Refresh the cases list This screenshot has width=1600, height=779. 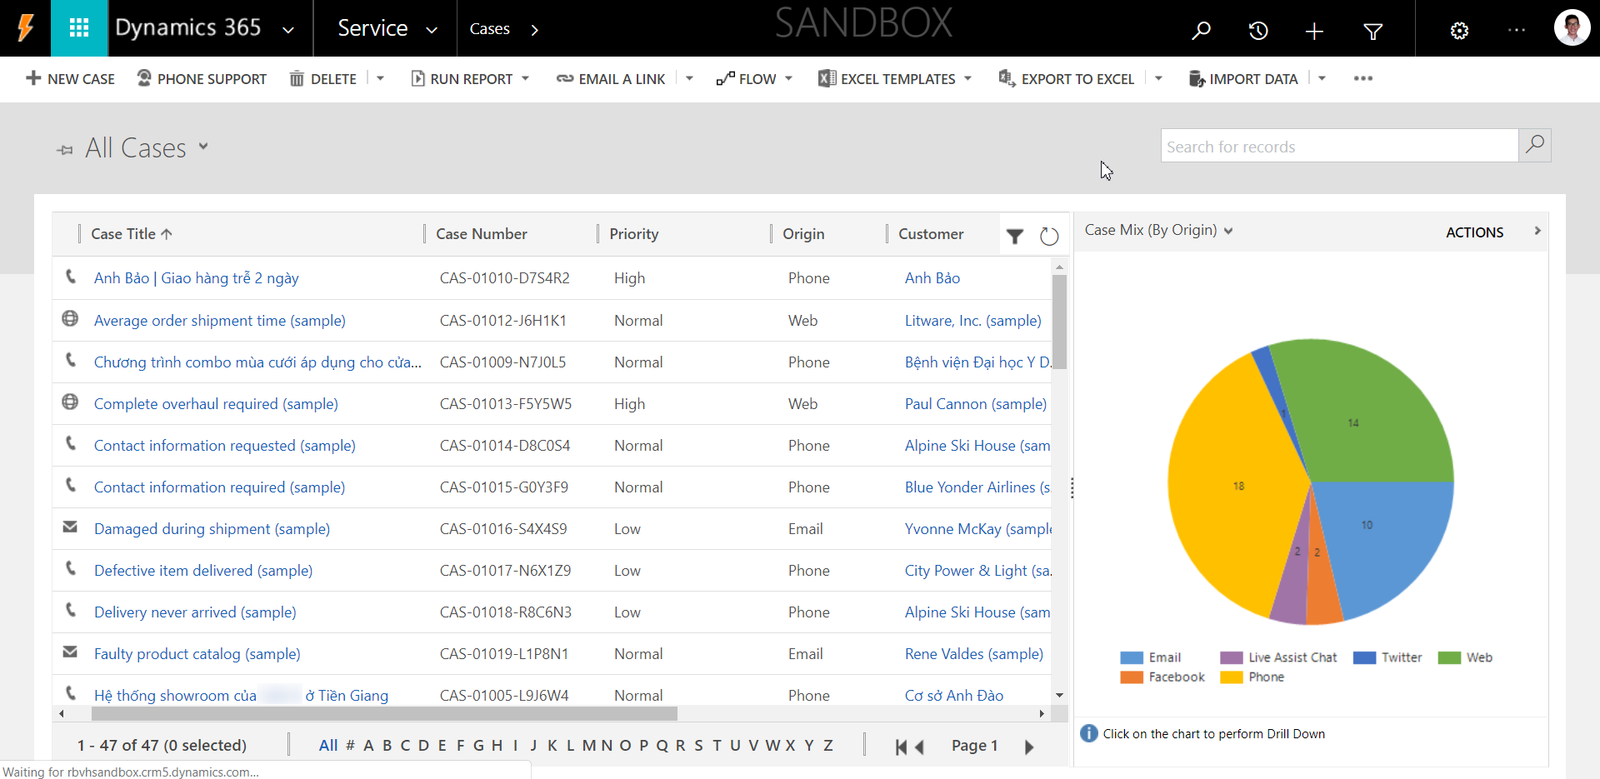1049,236
